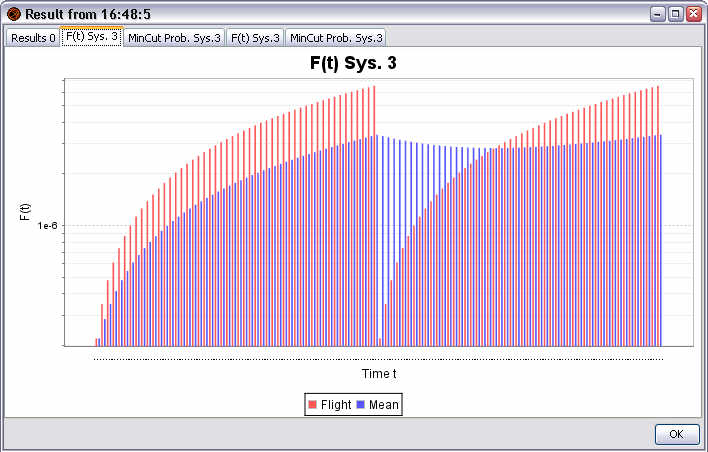Click the chart title F(t) Sys. 3

coord(353,63)
